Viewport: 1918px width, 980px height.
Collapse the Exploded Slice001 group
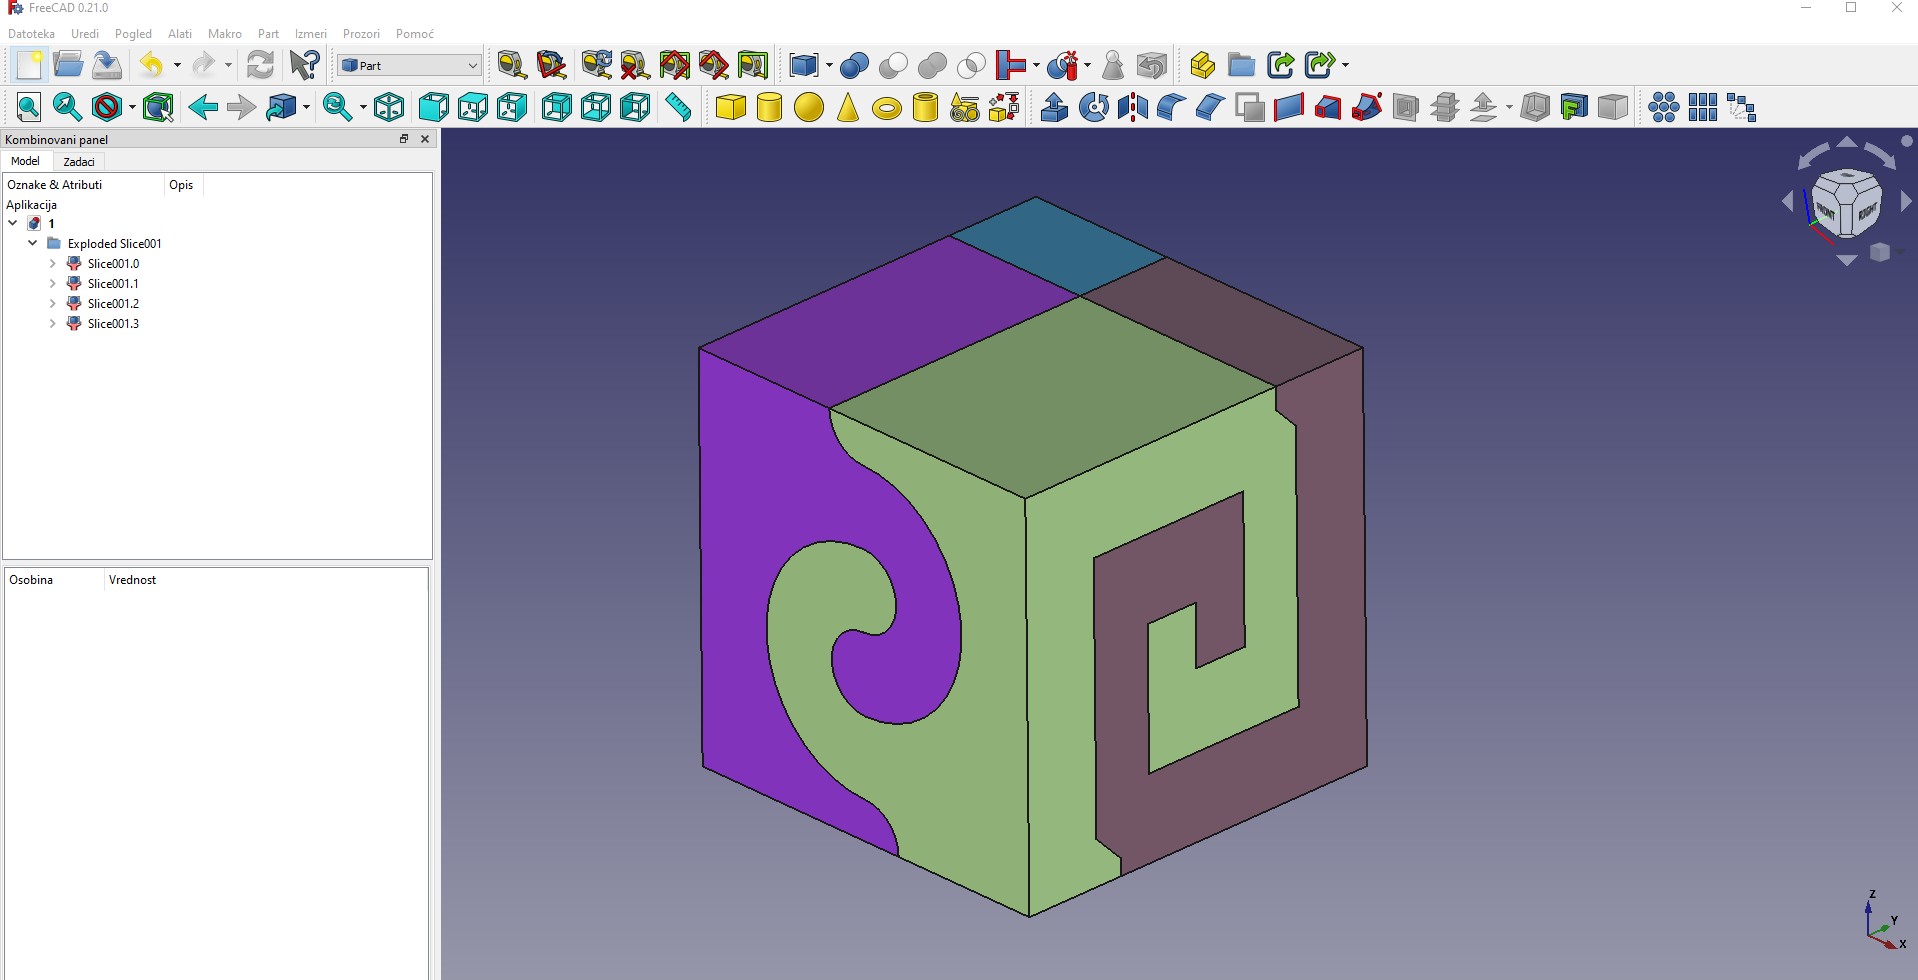[33, 243]
